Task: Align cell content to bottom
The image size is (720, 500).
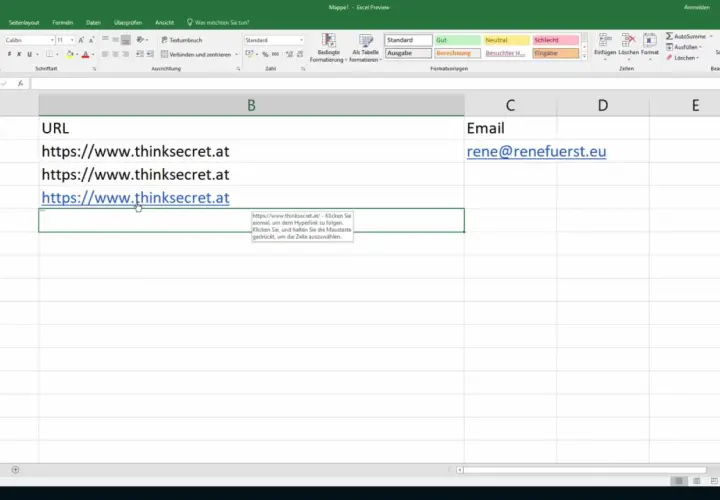Action: (x=126, y=40)
